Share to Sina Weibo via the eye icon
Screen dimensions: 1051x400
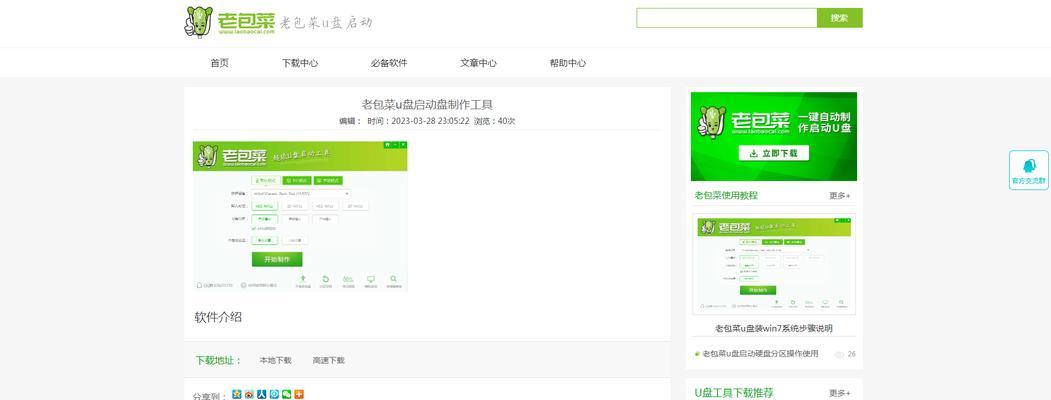coord(249,395)
